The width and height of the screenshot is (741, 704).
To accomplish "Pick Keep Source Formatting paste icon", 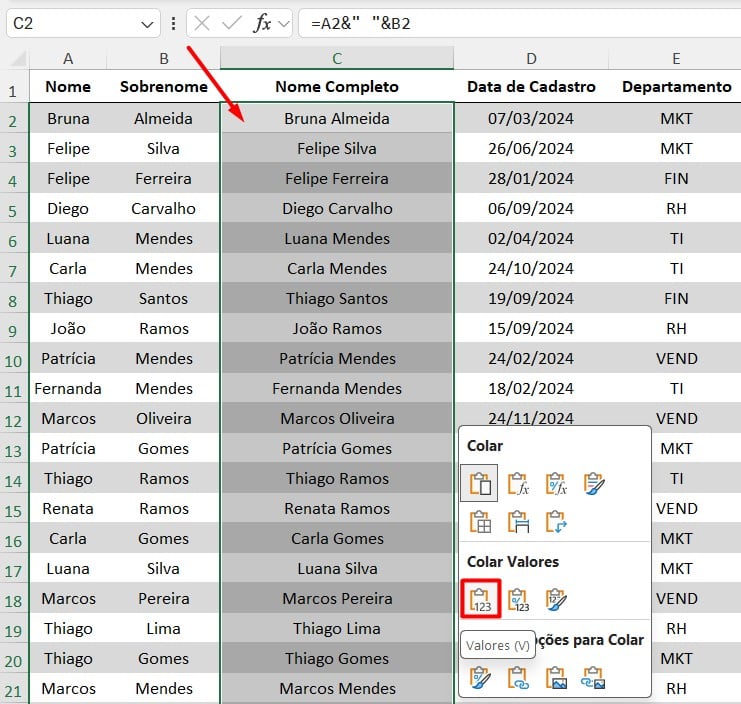I will pos(594,485).
